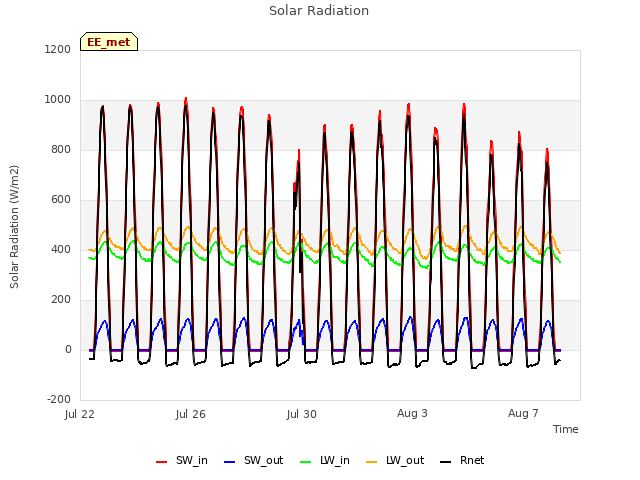Click the black Rnet legend swatch
This screenshot has width=640, height=480.
(445, 462)
